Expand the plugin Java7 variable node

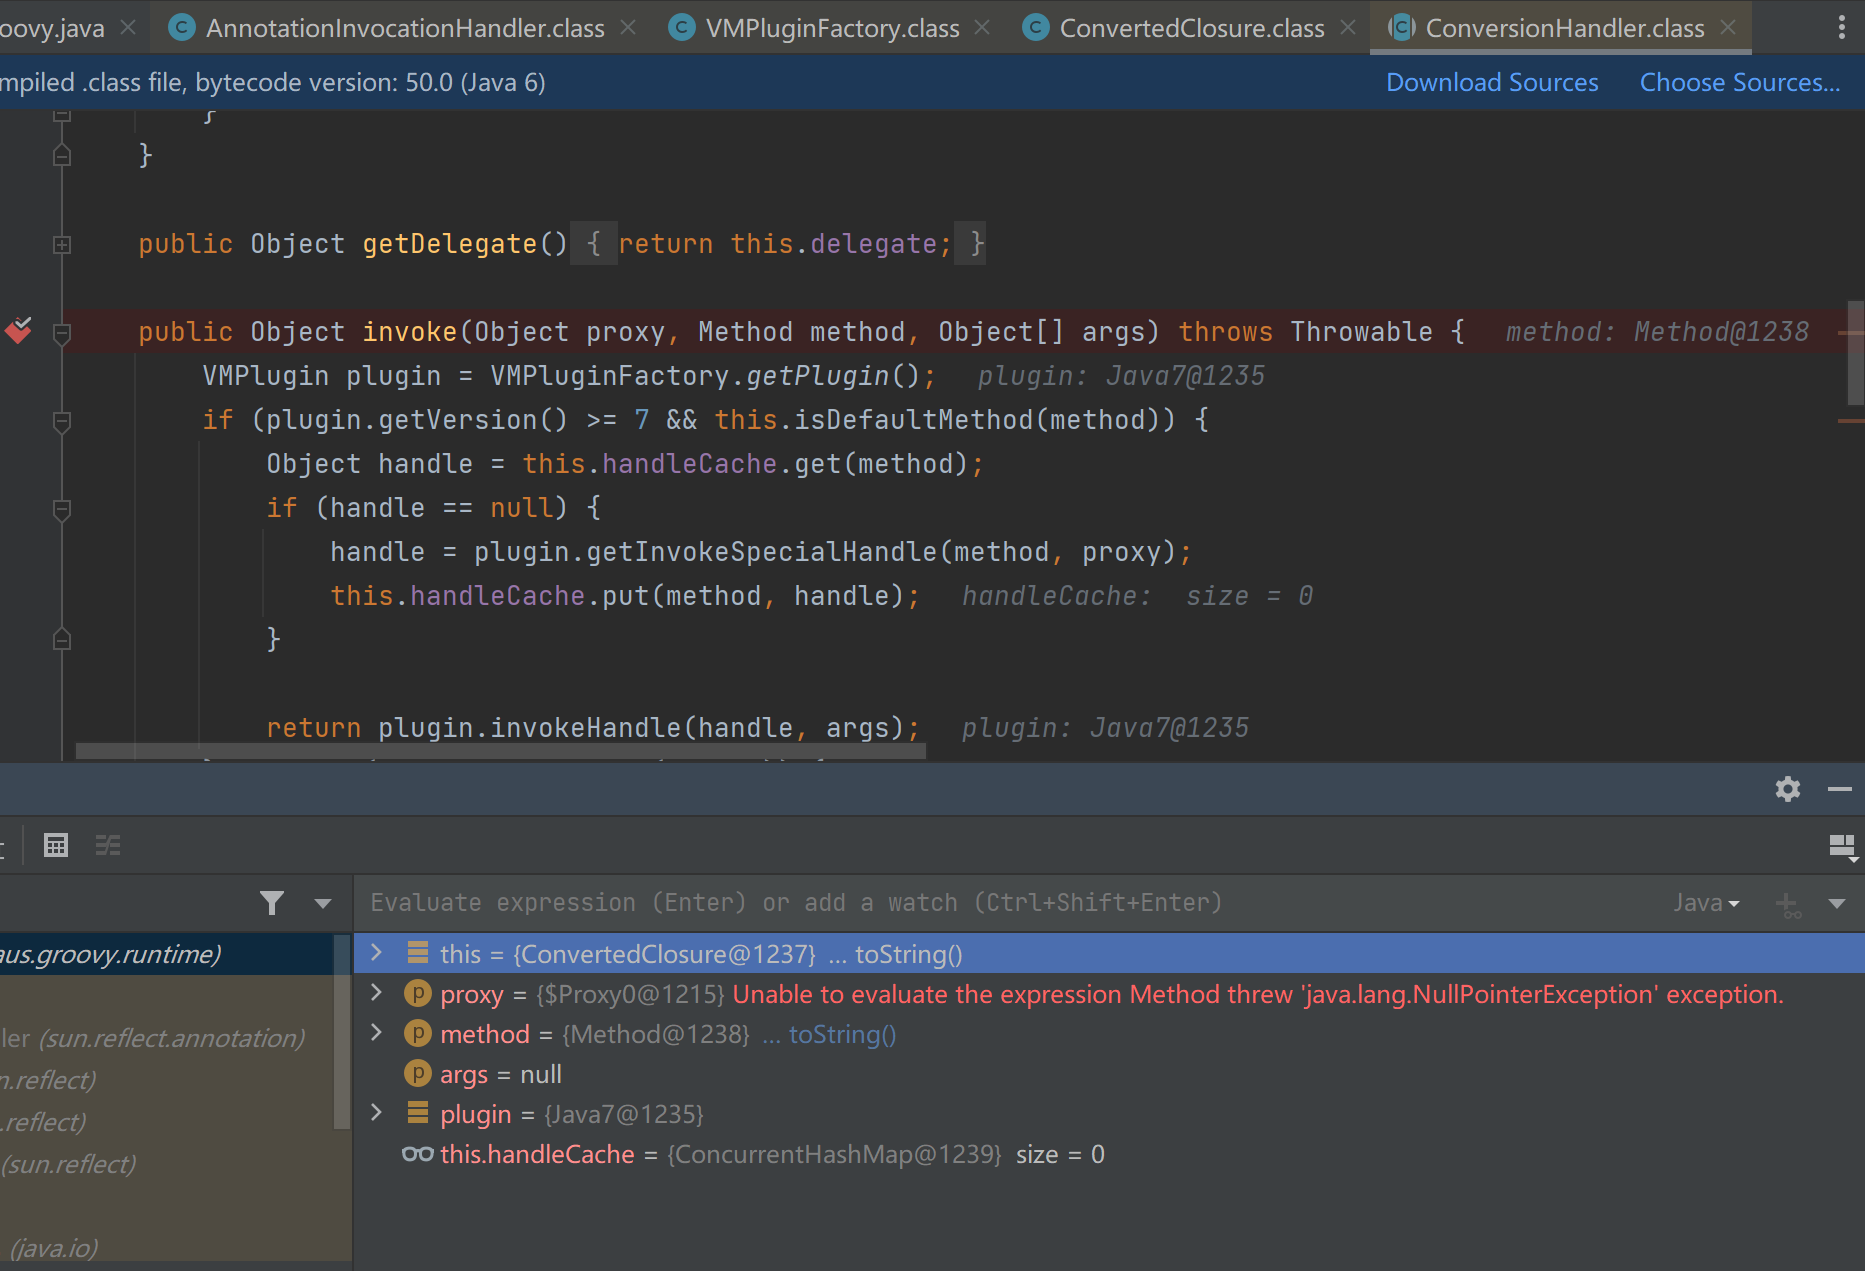click(x=377, y=1113)
